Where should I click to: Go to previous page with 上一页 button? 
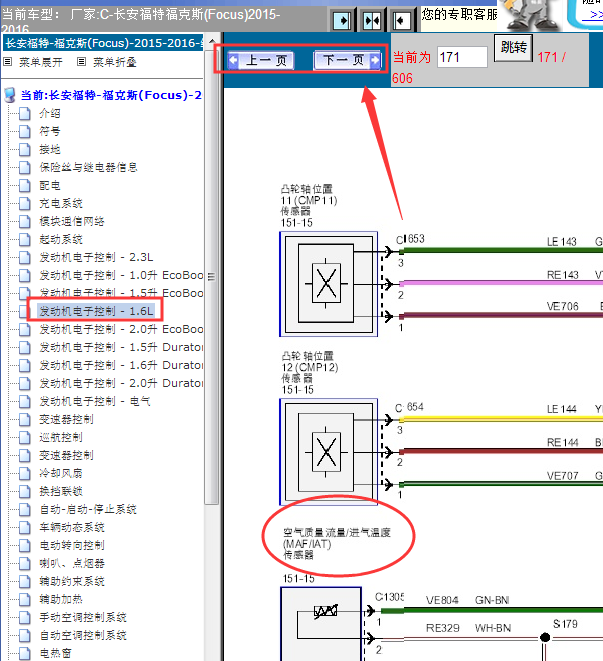coord(261,60)
